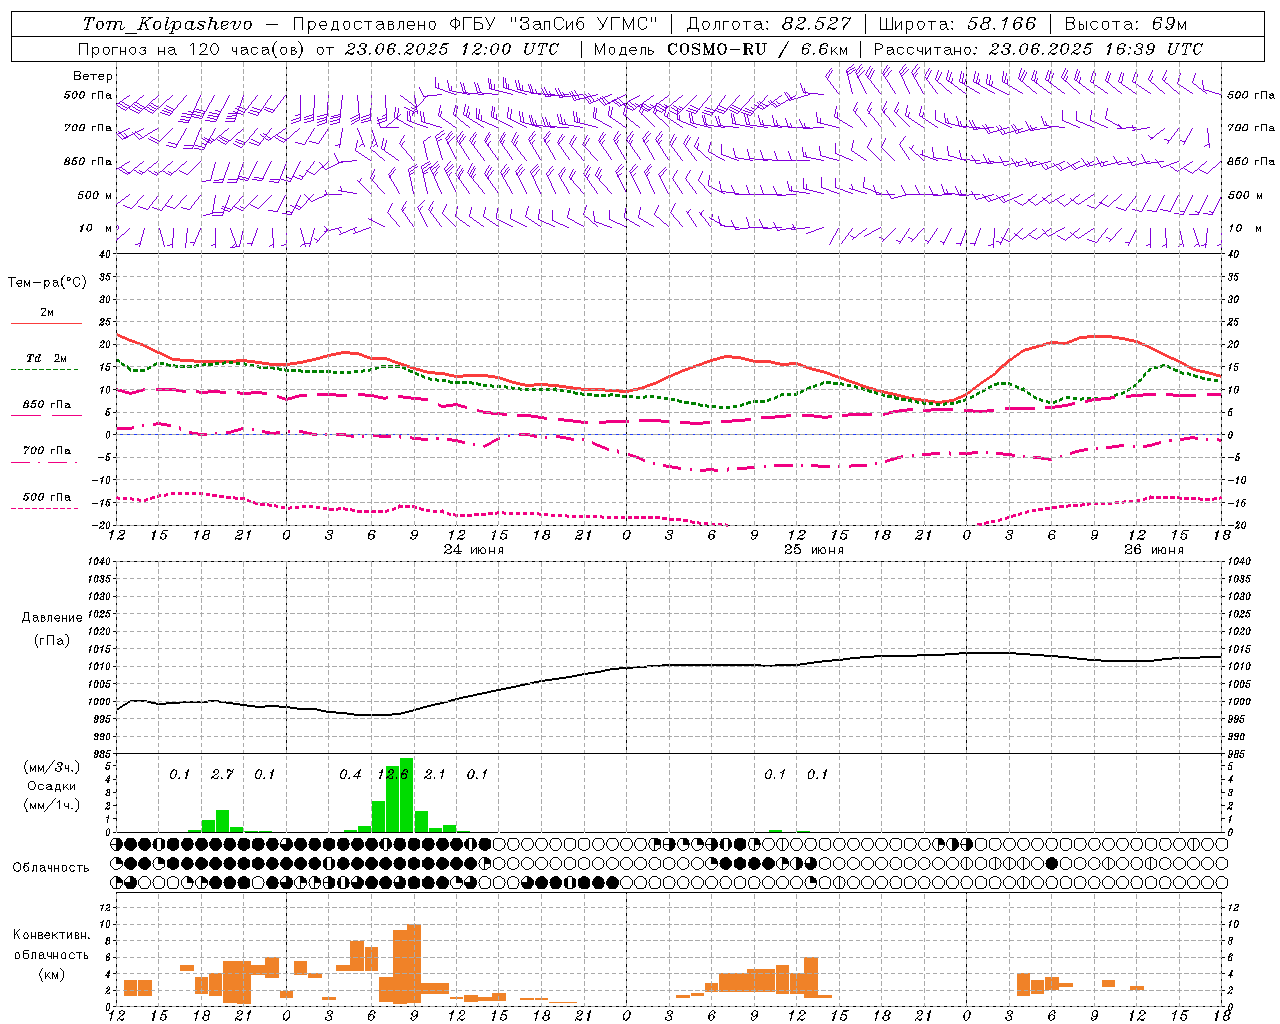Click the 850 гПа temperature legend entry
Screen dimensions: 1280x1024
tap(46, 405)
